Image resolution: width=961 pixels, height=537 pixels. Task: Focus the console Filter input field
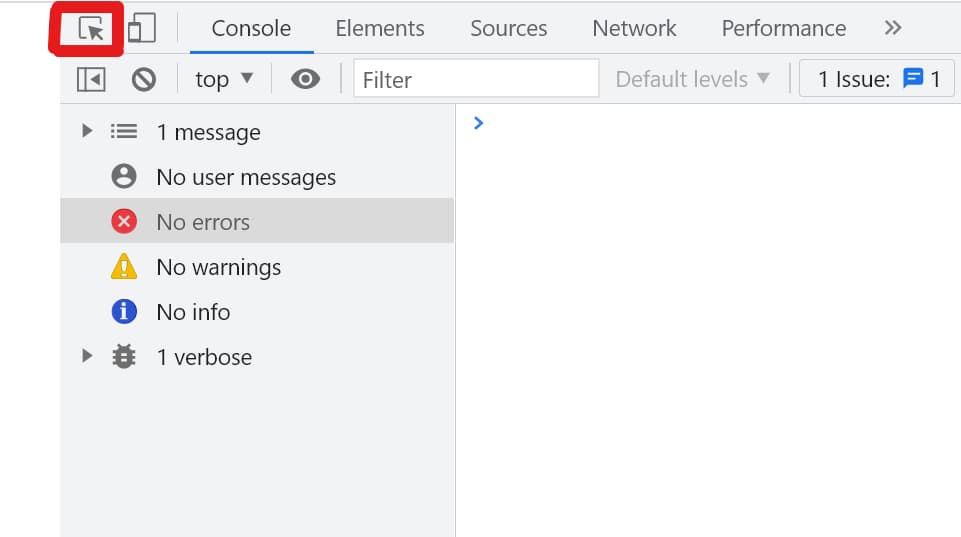[476, 78]
